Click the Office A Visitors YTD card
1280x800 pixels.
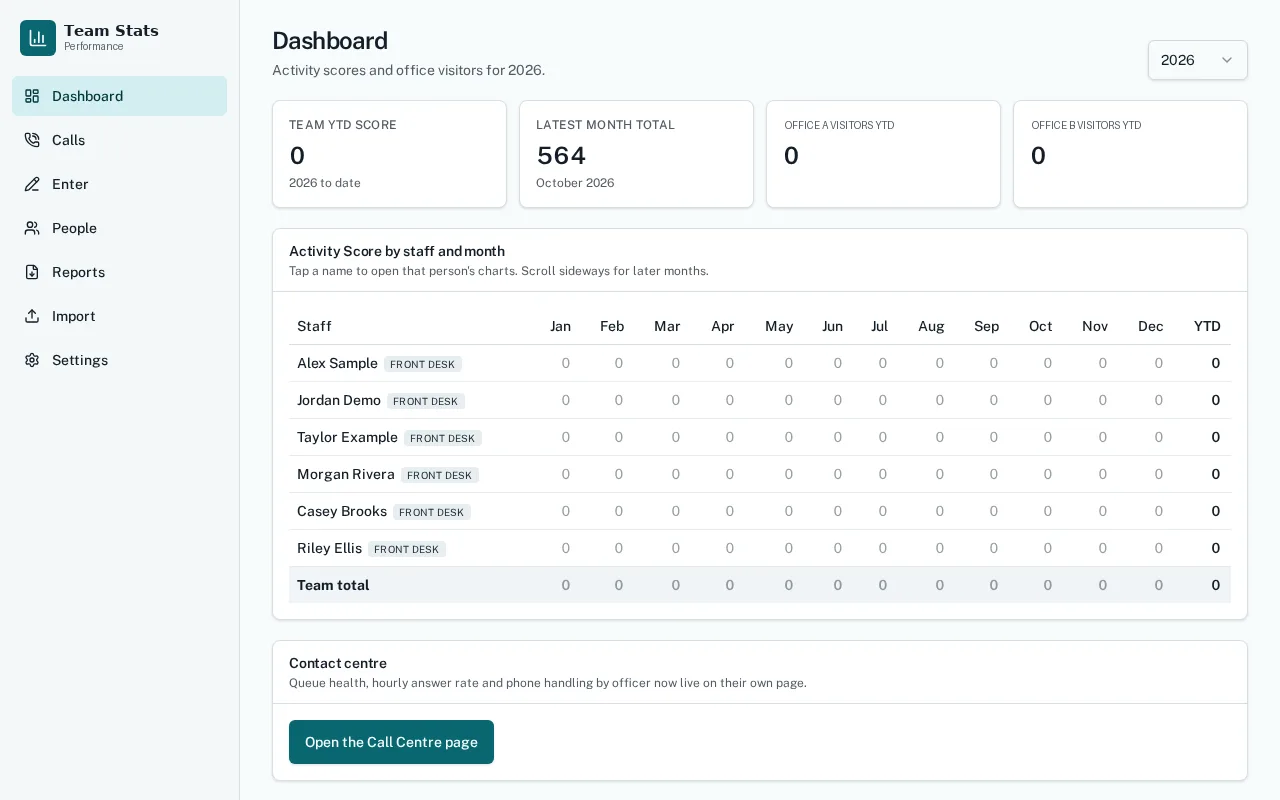point(883,154)
